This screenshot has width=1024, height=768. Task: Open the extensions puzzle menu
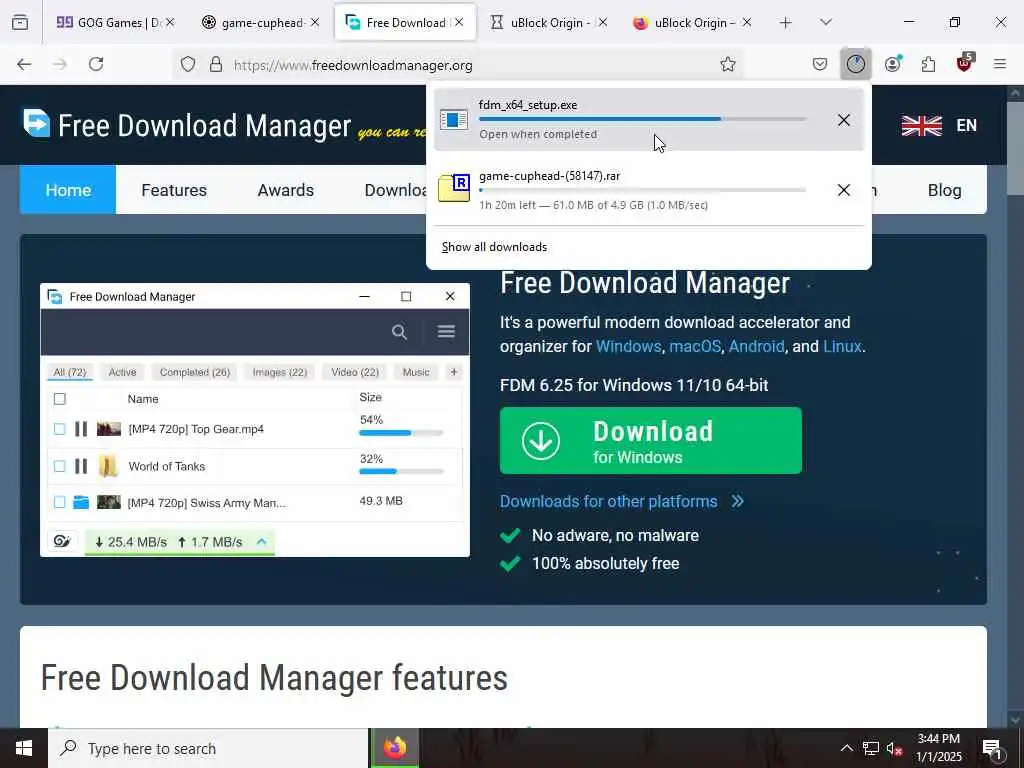pyautogui.click(x=928, y=64)
